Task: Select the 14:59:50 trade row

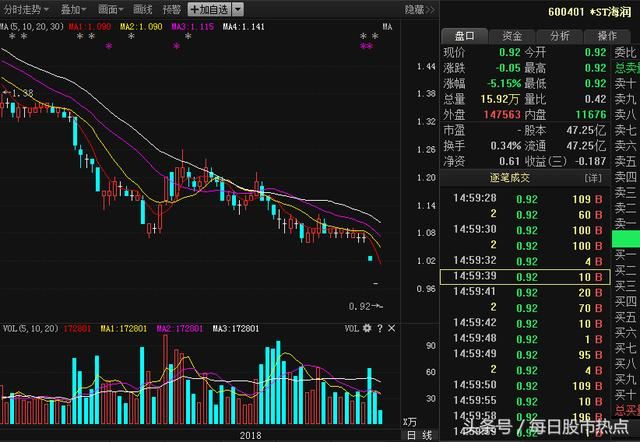Action: pyautogui.click(x=525, y=386)
